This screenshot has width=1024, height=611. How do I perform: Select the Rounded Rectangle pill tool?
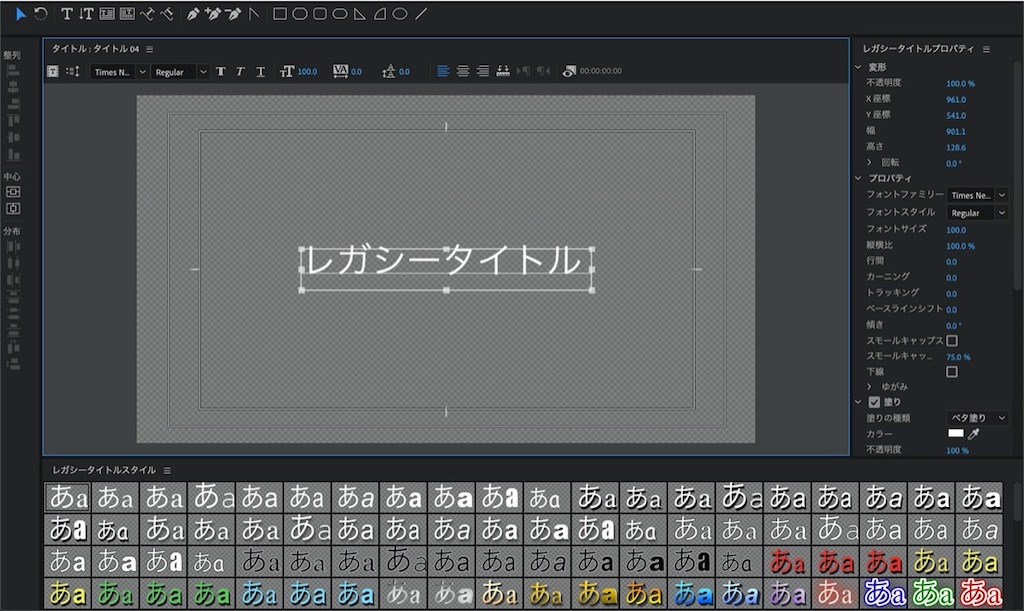(340, 14)
